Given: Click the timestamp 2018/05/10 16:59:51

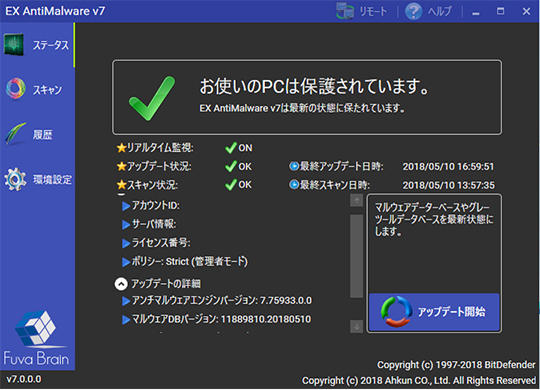Looking at the screenshot, I should point(448,167).
